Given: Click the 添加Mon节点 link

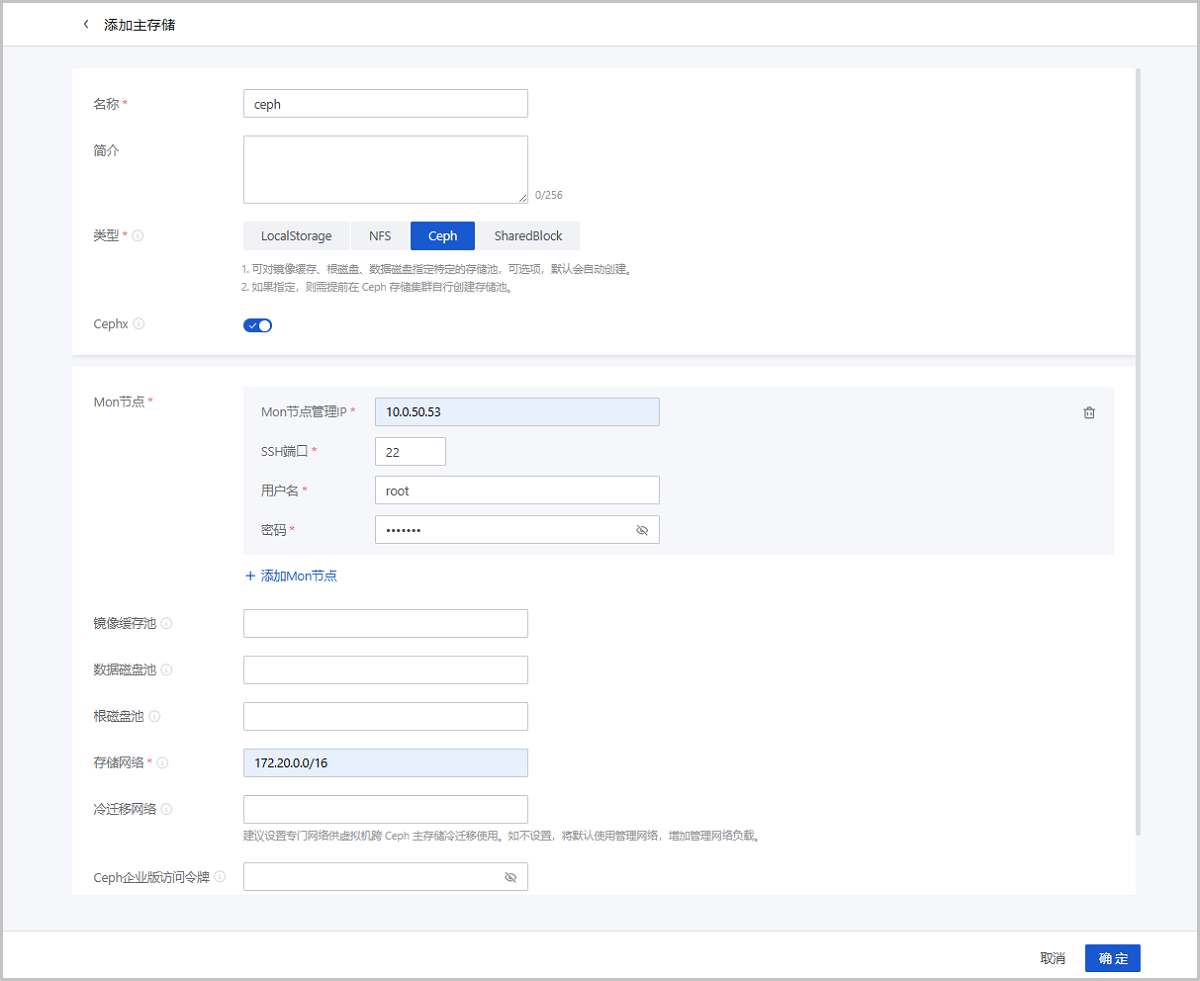Looking at the screenshot, I should point(291,576).
